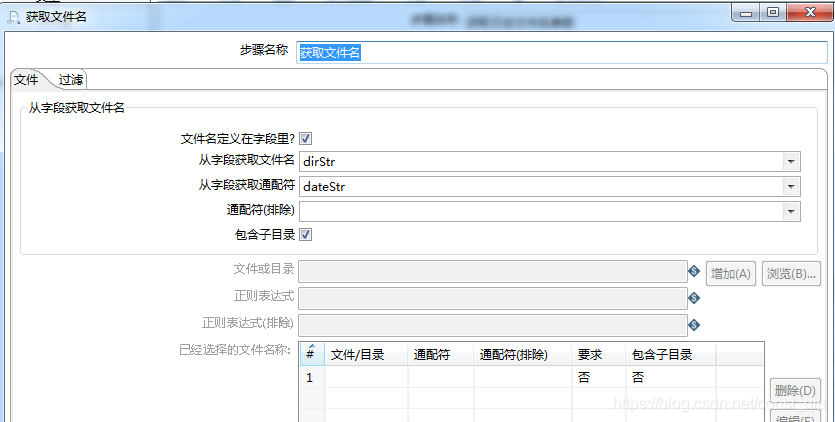Select row number 1 in table
The height and width of the screenshot is (422, 835).
(x=312, y=377)
